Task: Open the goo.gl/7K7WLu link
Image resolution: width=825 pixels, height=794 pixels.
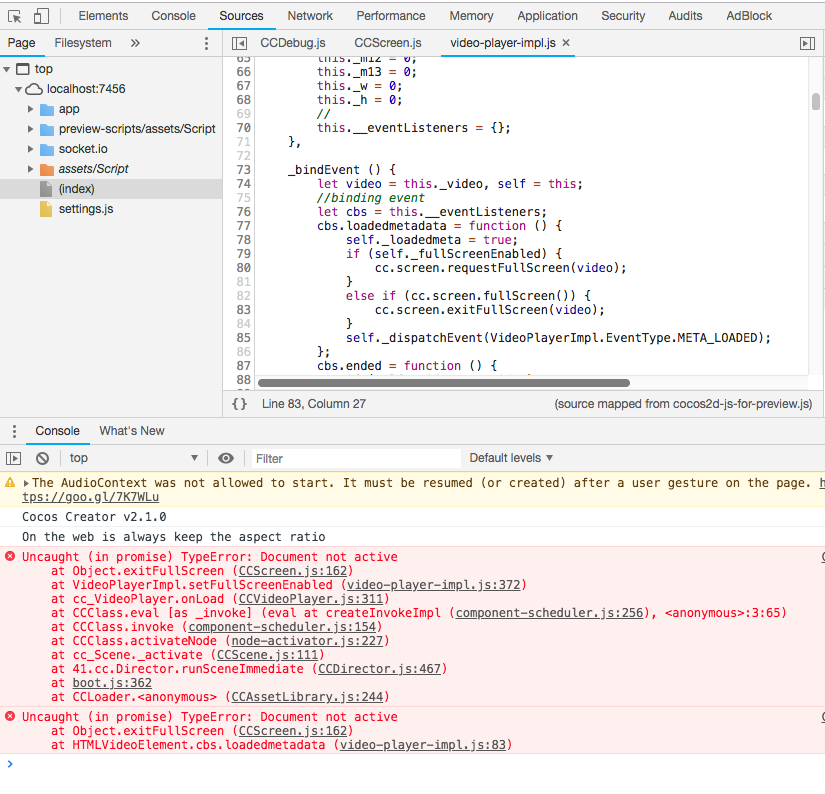Action: point(90,497)
